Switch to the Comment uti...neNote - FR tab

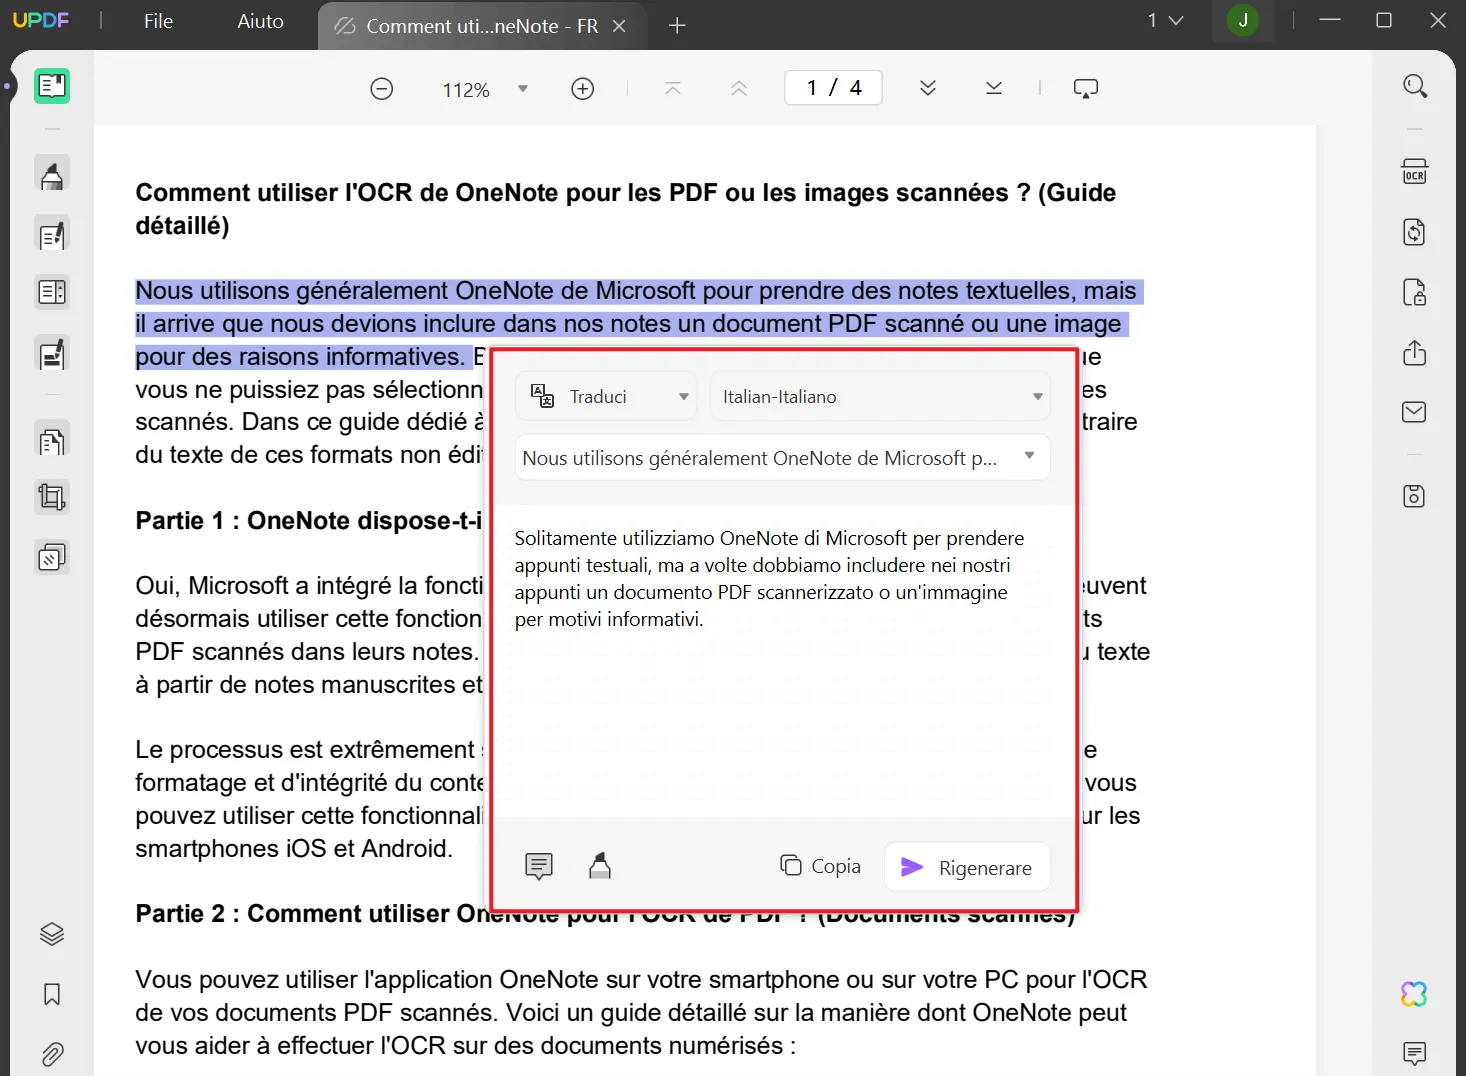click(482, 26)
